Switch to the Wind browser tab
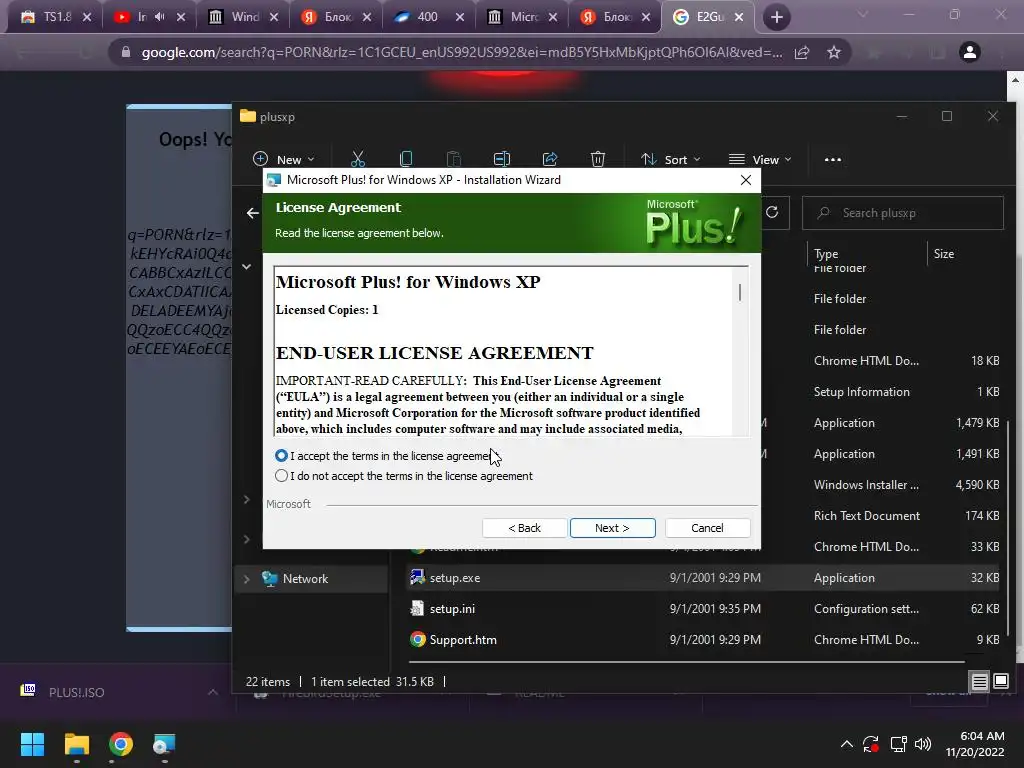This screenshot has width=1024, height=768. [244, 17]
